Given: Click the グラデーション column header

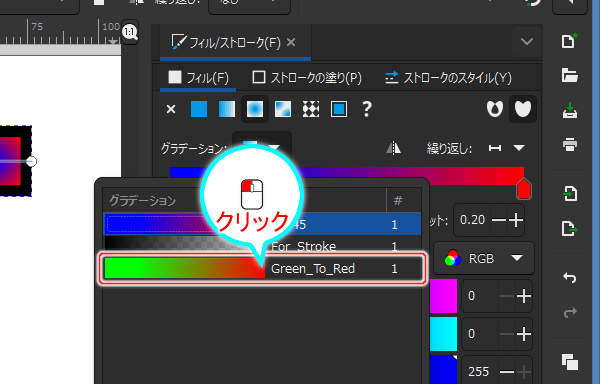Looking at the screenshot, I should click(143, 200).
